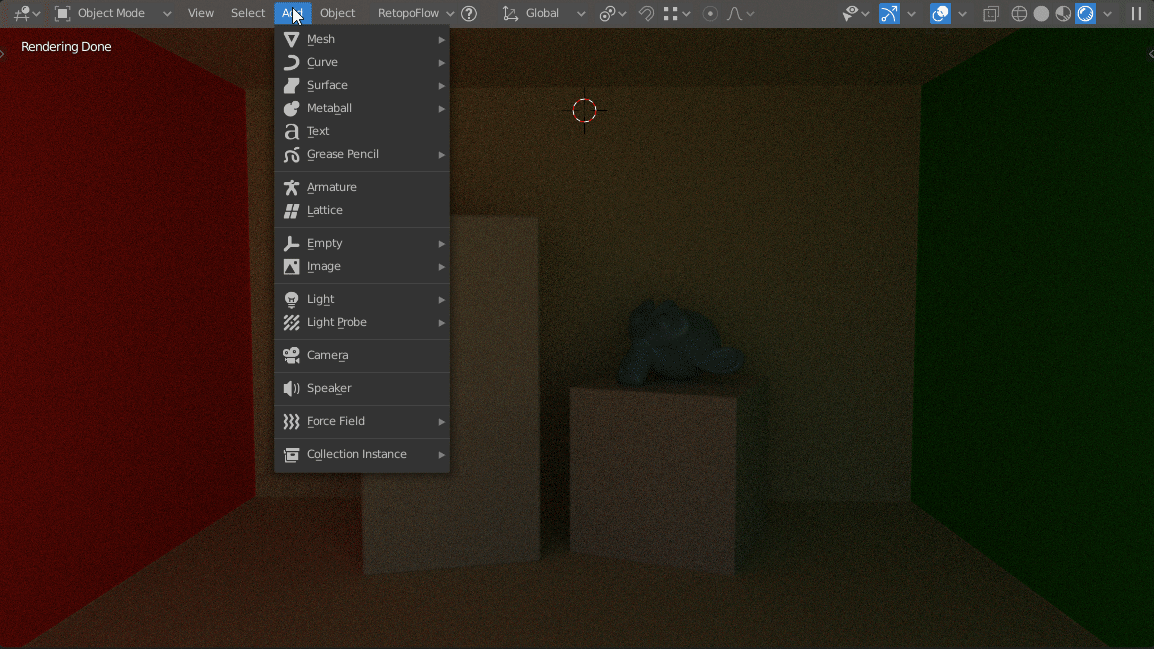Screen dimensions: 1154x649
Task: Click the Collection Instance box icon
Action: click(291, 454)
